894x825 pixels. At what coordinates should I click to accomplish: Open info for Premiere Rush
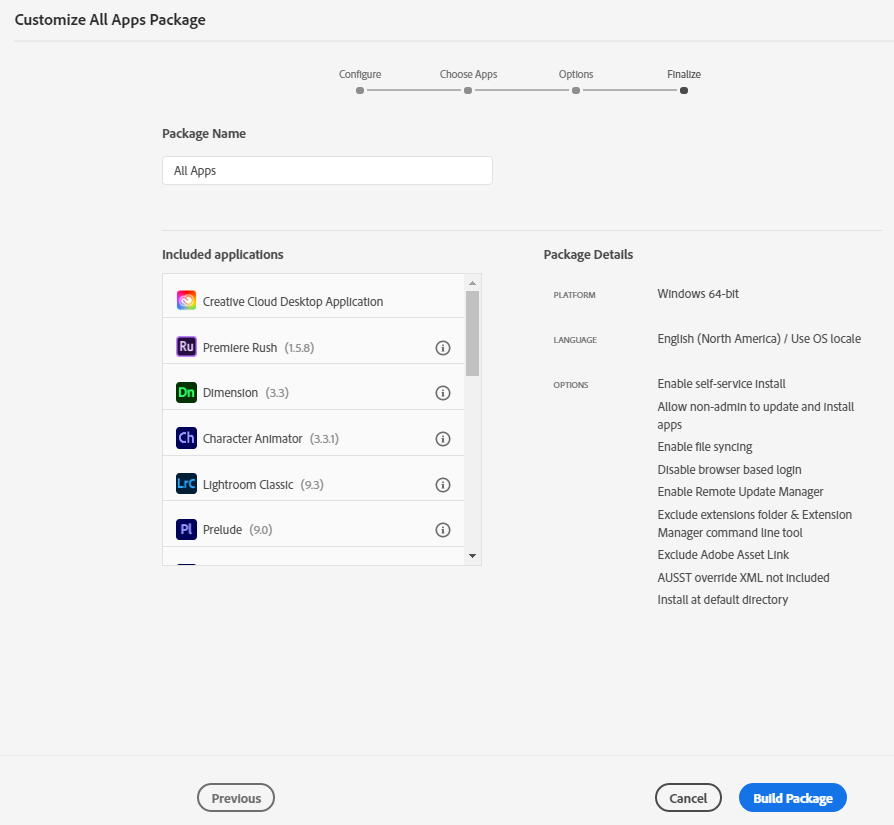tap(443, 345)
